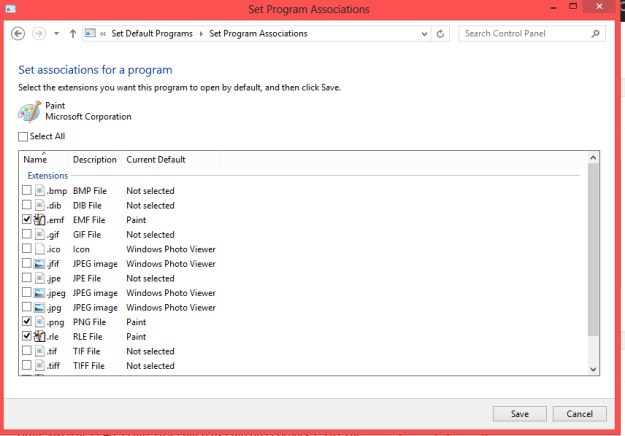Click the .bmp file type icon
Image resolution: width=625 pixels, height=436 pixels.
pos(39,191)
